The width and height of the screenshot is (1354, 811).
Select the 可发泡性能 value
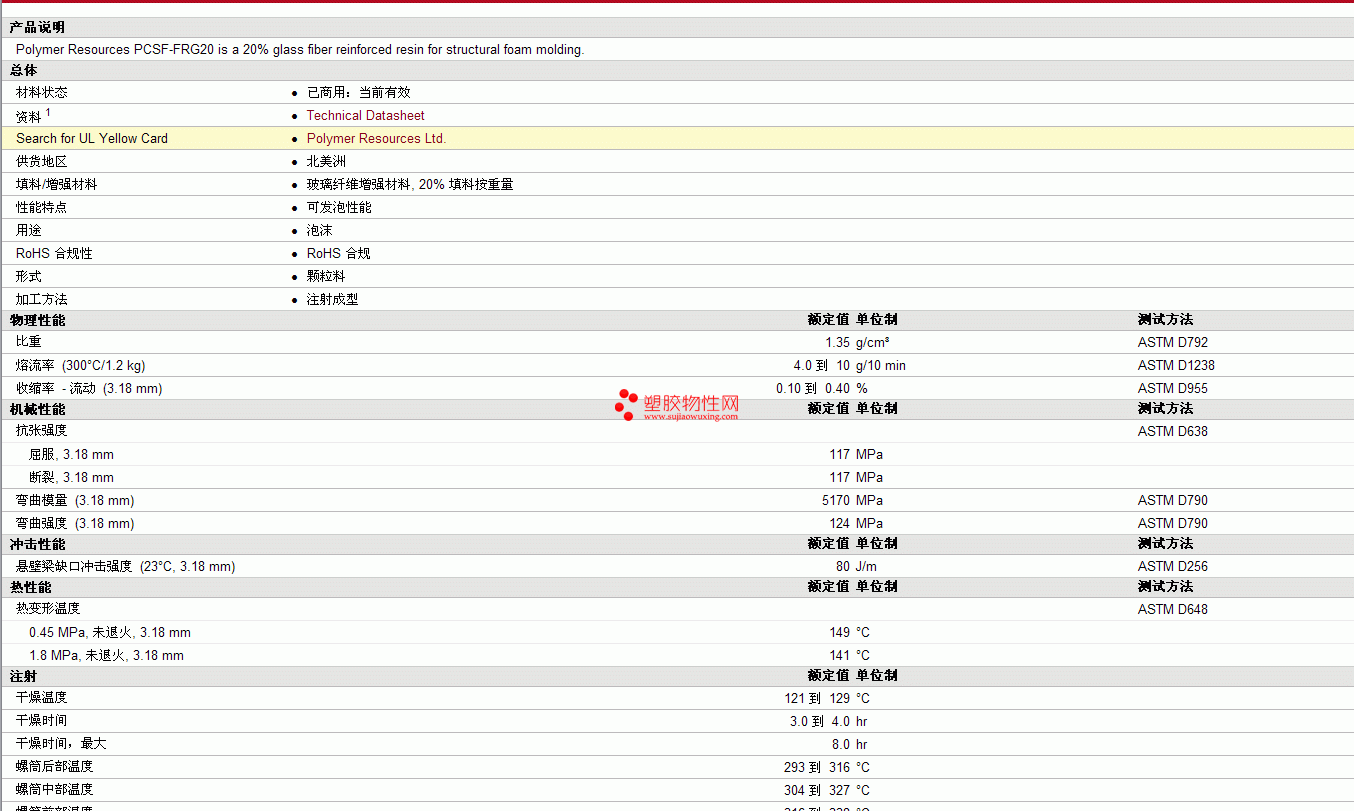[339, 207]
